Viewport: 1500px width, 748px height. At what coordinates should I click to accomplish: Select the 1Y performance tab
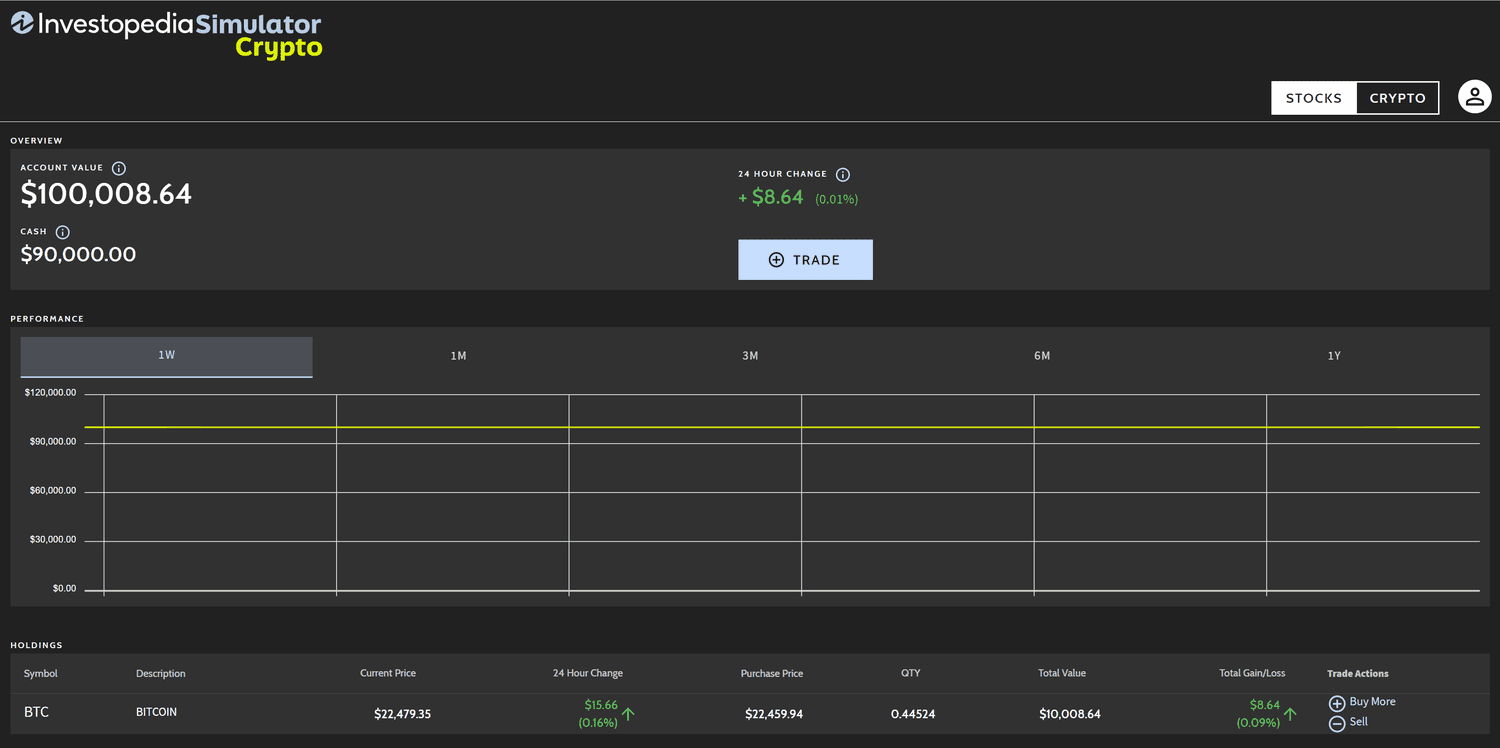click(x=1333, y=356)
